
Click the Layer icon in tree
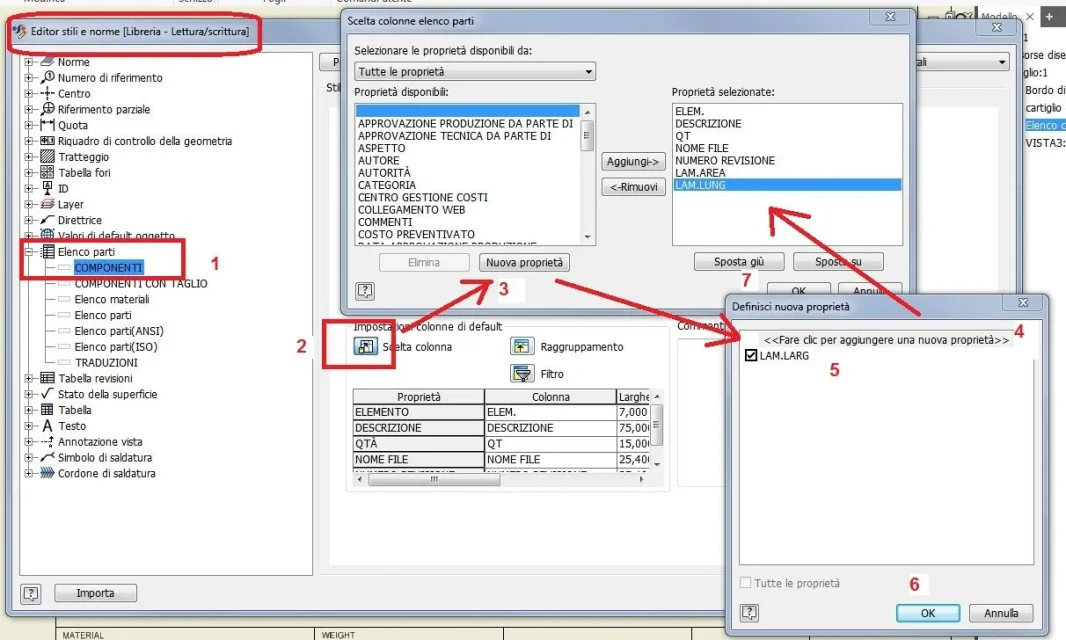tap(48, 204)
